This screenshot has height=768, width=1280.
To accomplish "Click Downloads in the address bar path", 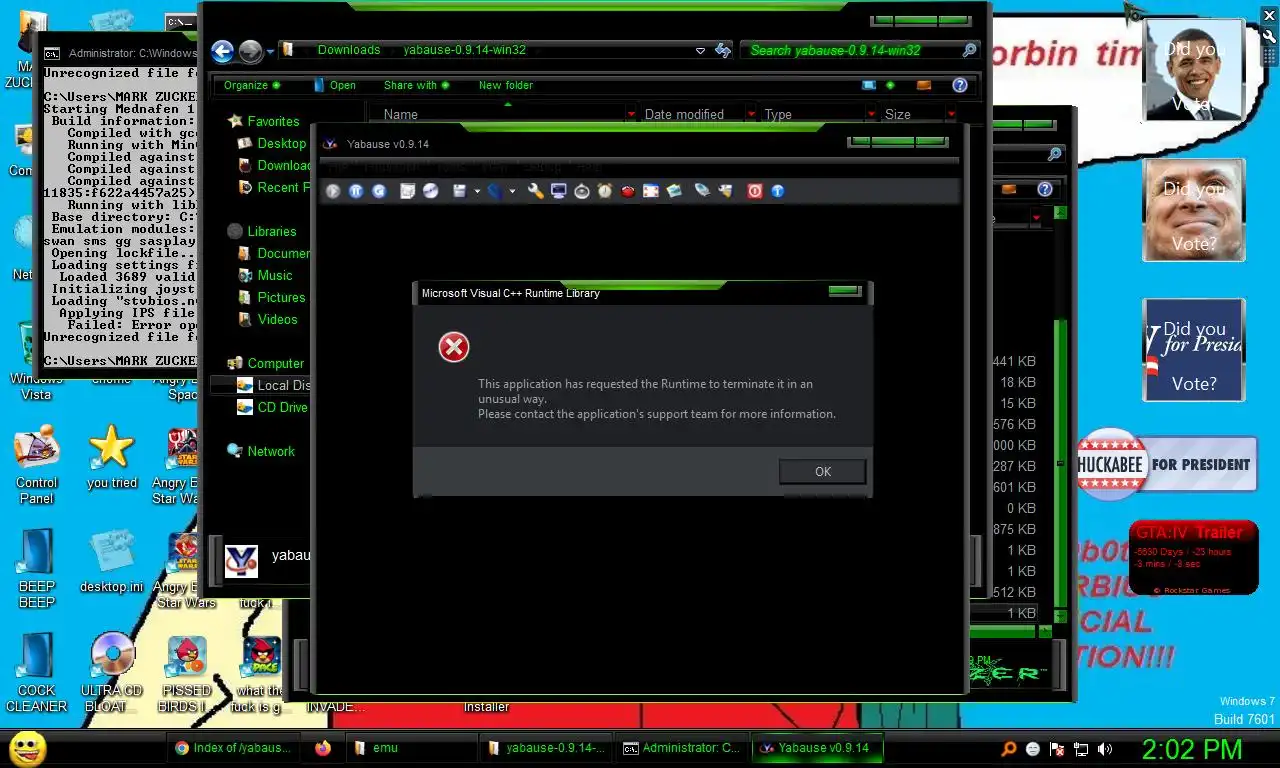I will (348, 50).
